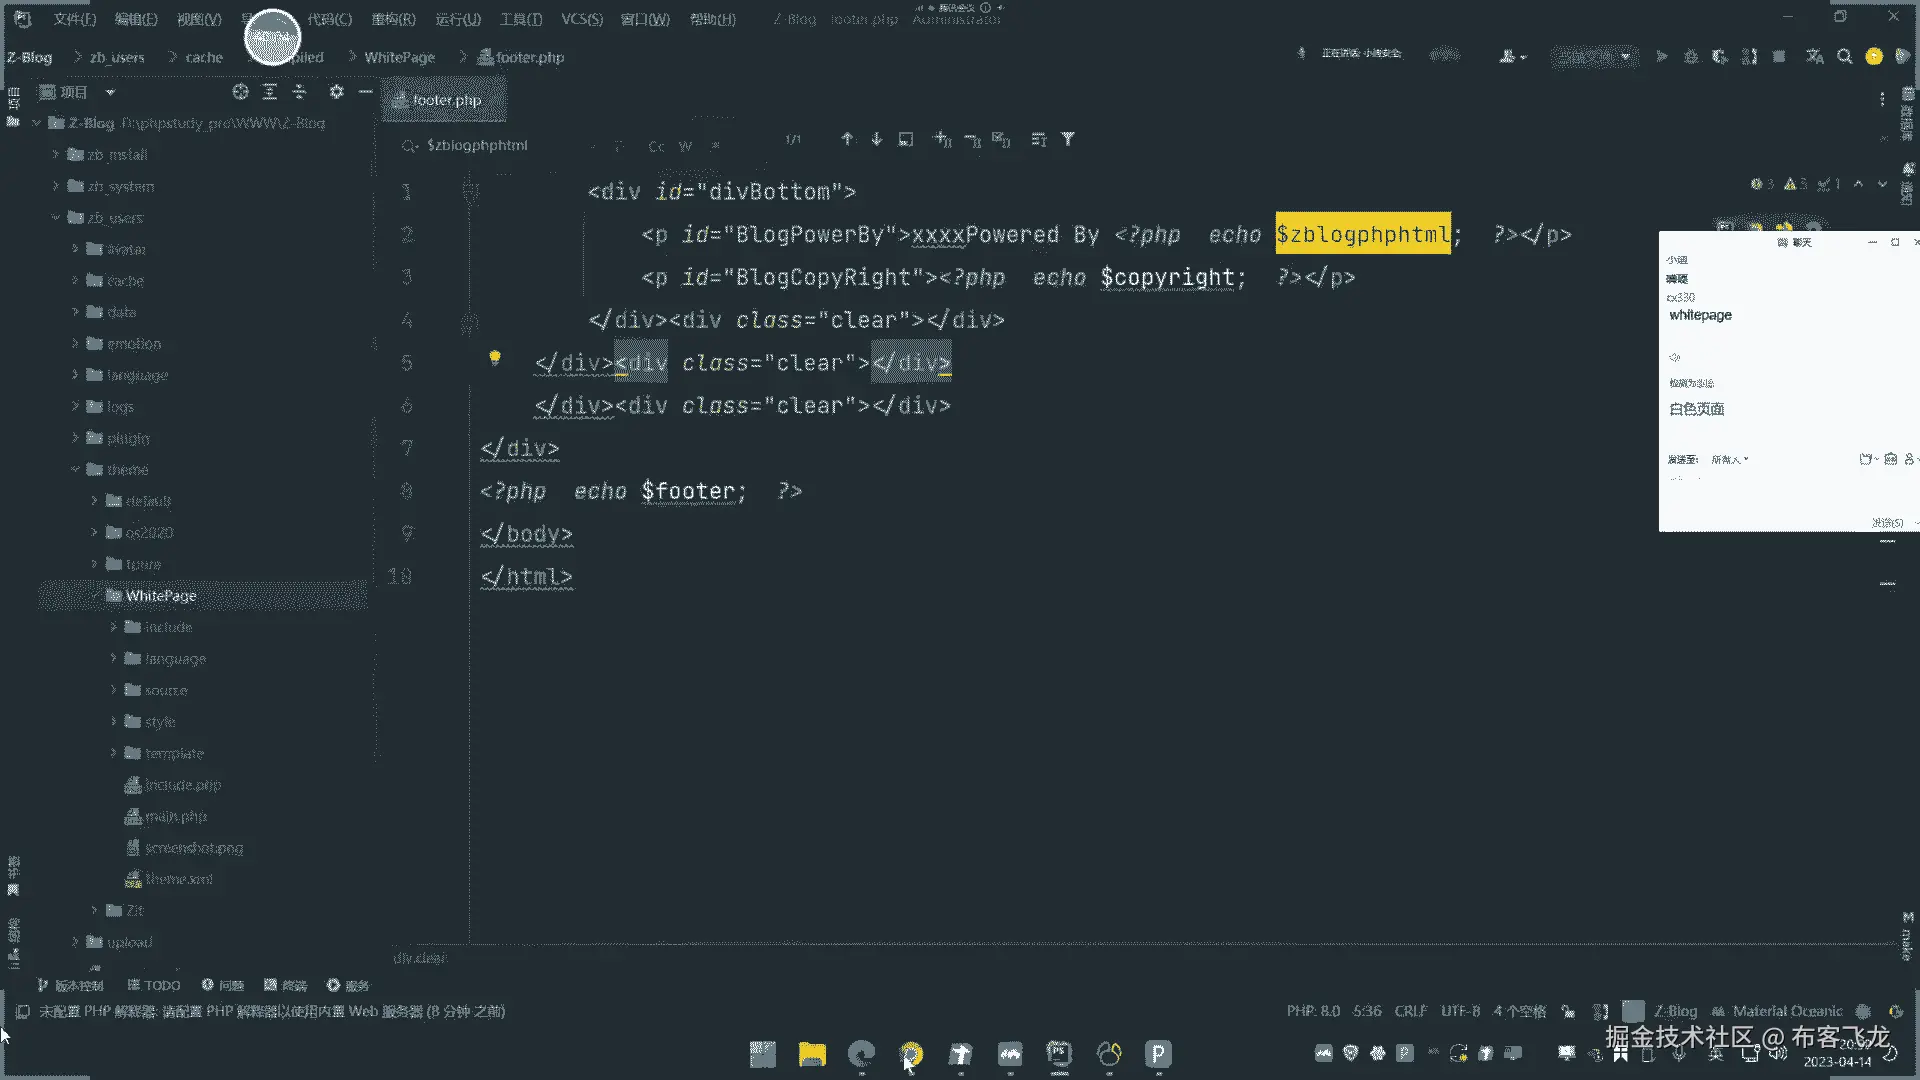Click the search results filter icon
The width and height of the screenshot is (1920, 1080).
pos(1068,139)
